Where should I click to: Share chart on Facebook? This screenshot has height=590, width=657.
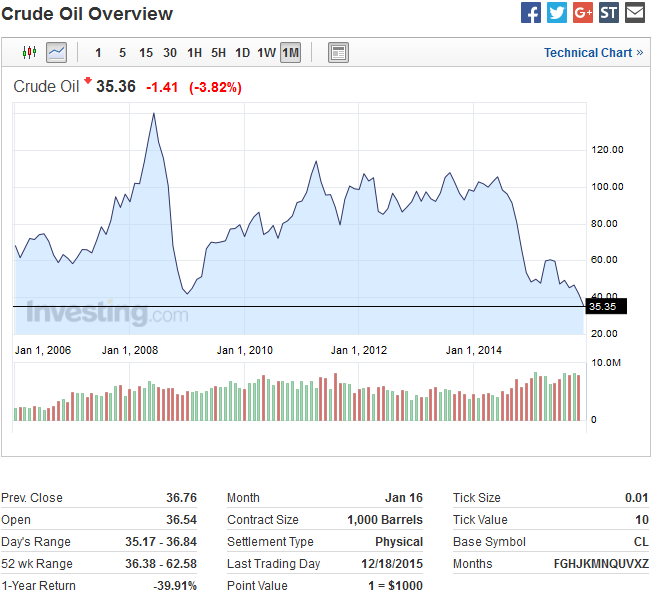click(530, 13)
